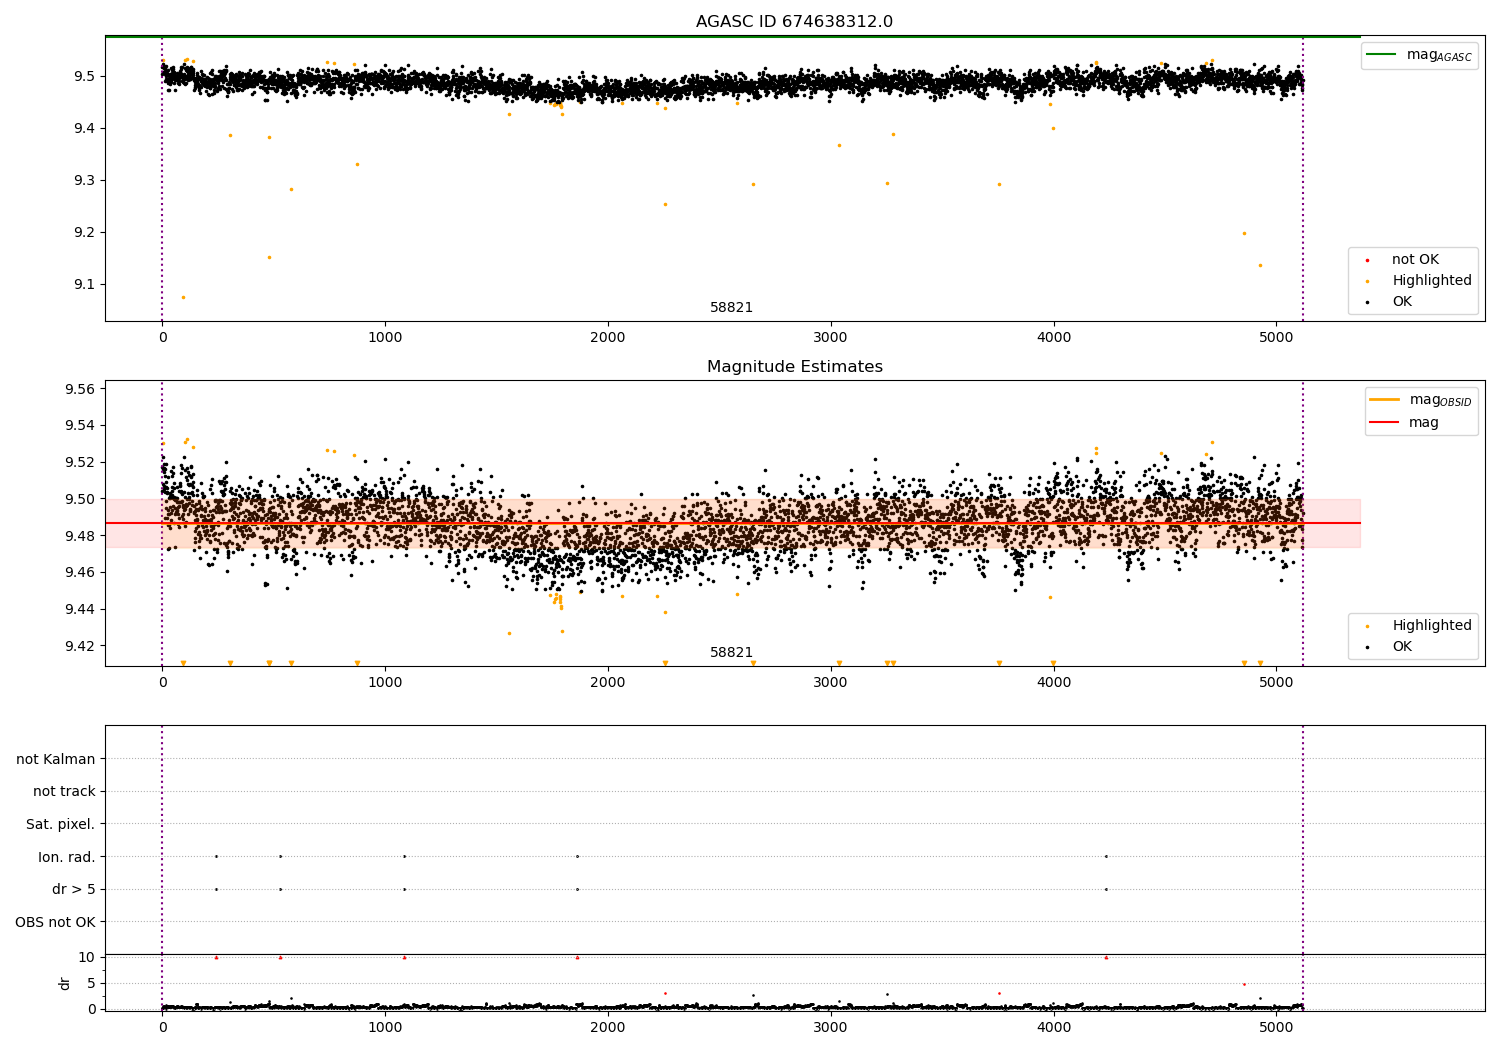The width and height of the screenshot is (1500, 1050).
Task: Click the orange line sample beside mag OBSID
Action: 1385,400
